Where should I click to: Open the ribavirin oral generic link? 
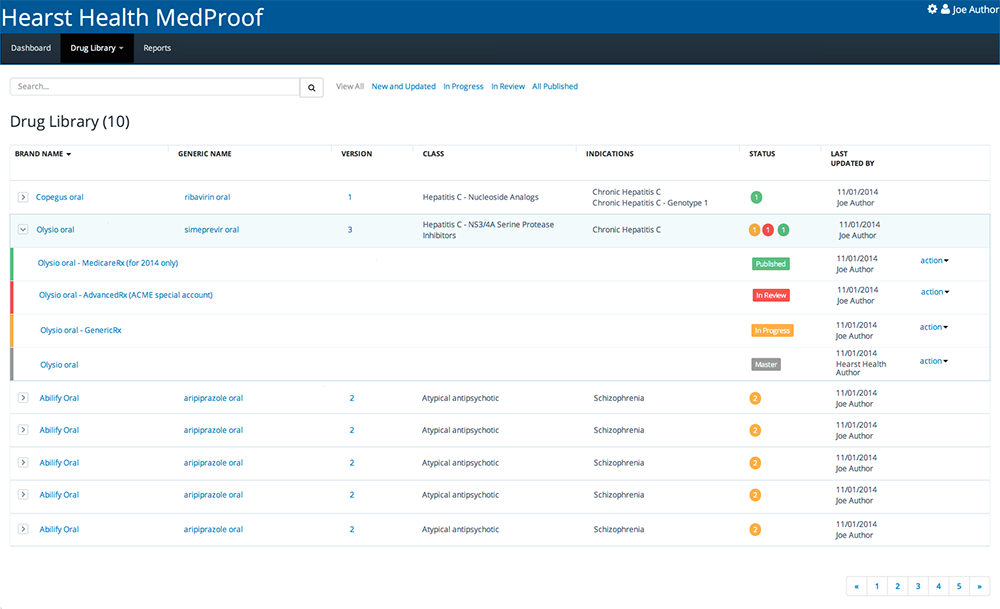pos(207,197)
